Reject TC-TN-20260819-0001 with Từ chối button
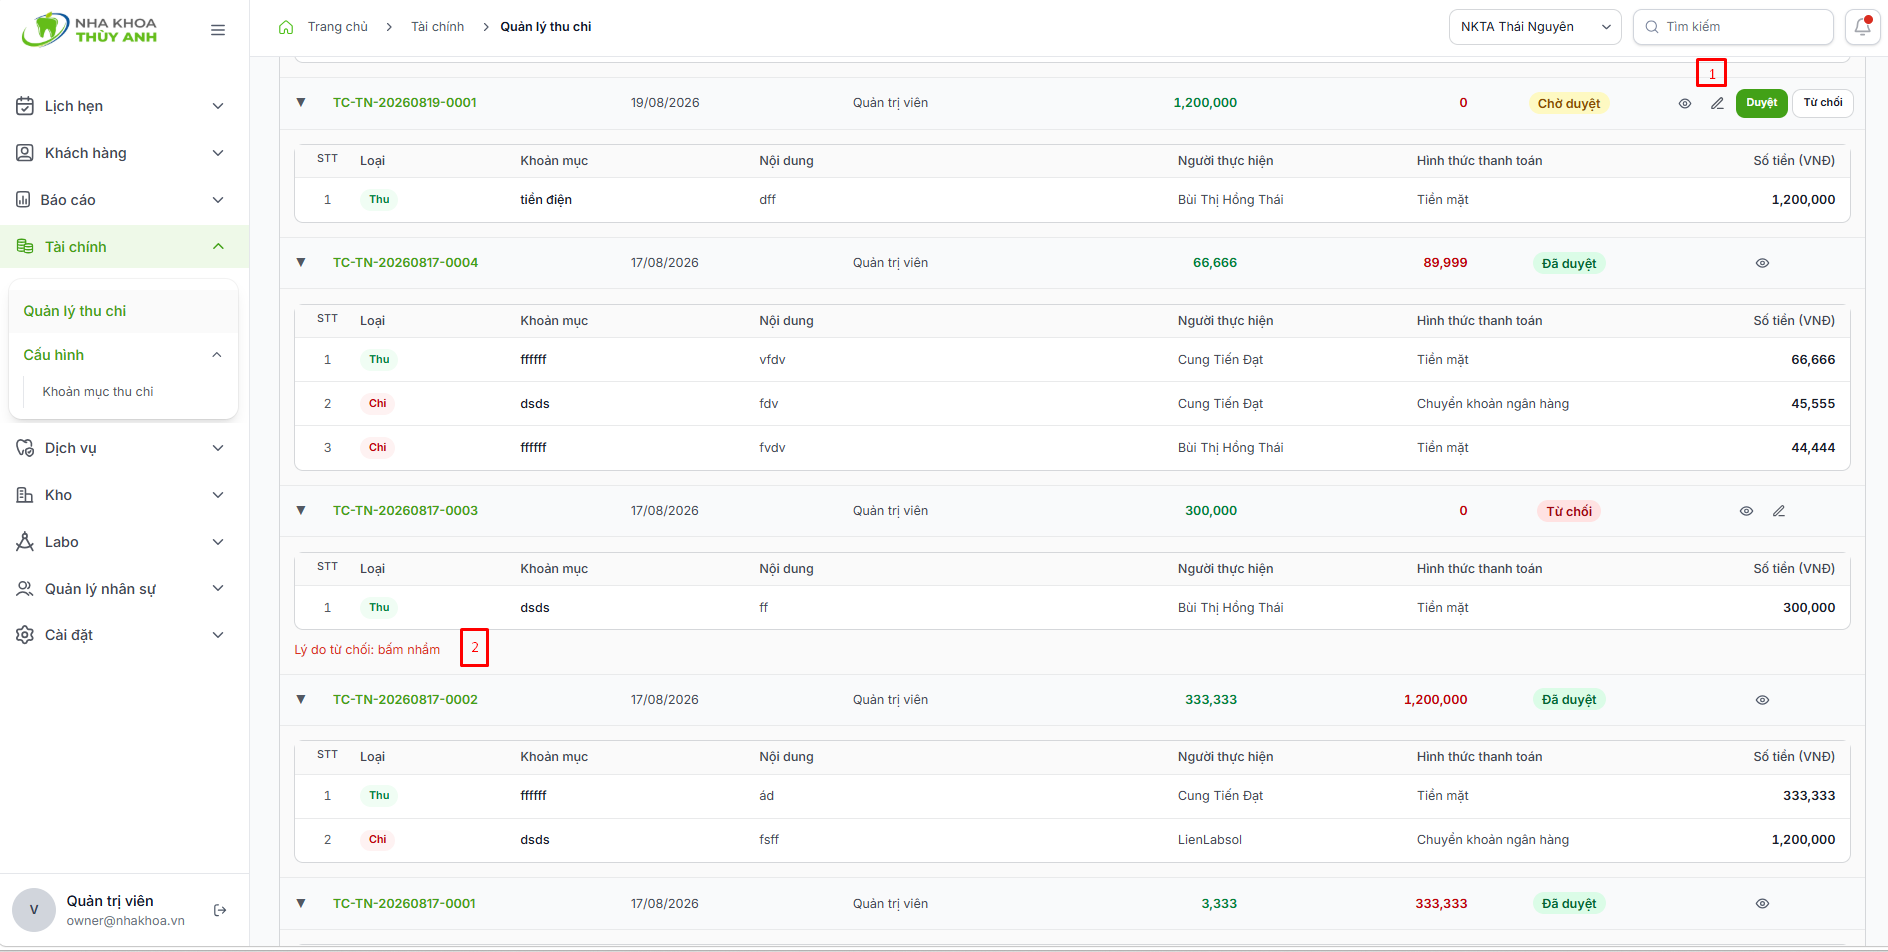The width and height of the screenshot is (1888, 952). (1823, 103)
